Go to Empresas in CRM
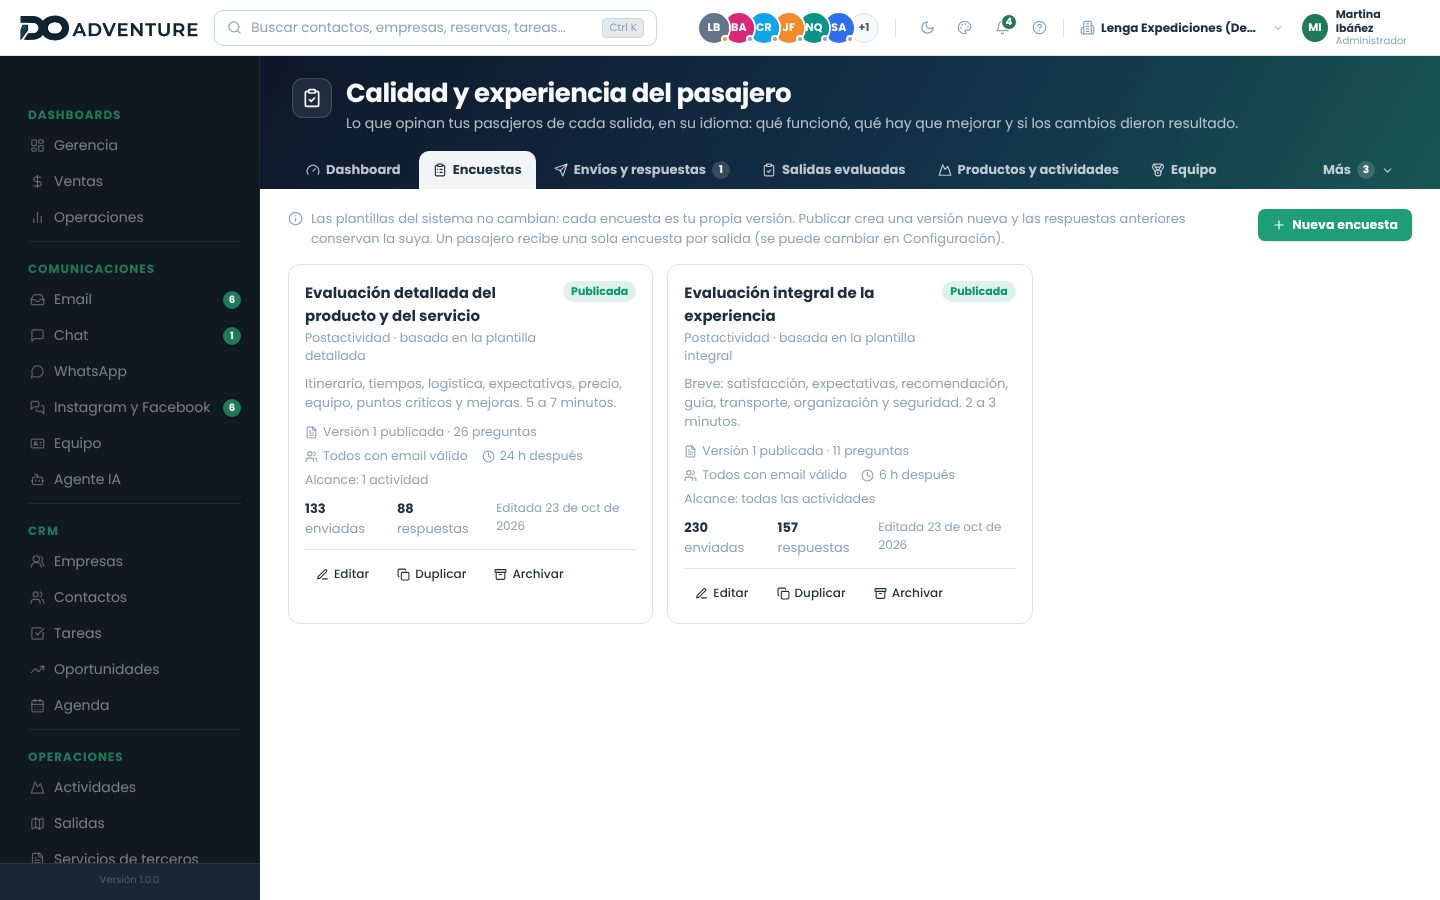The width and height of the screenshot is (1440, 900). 135,561
